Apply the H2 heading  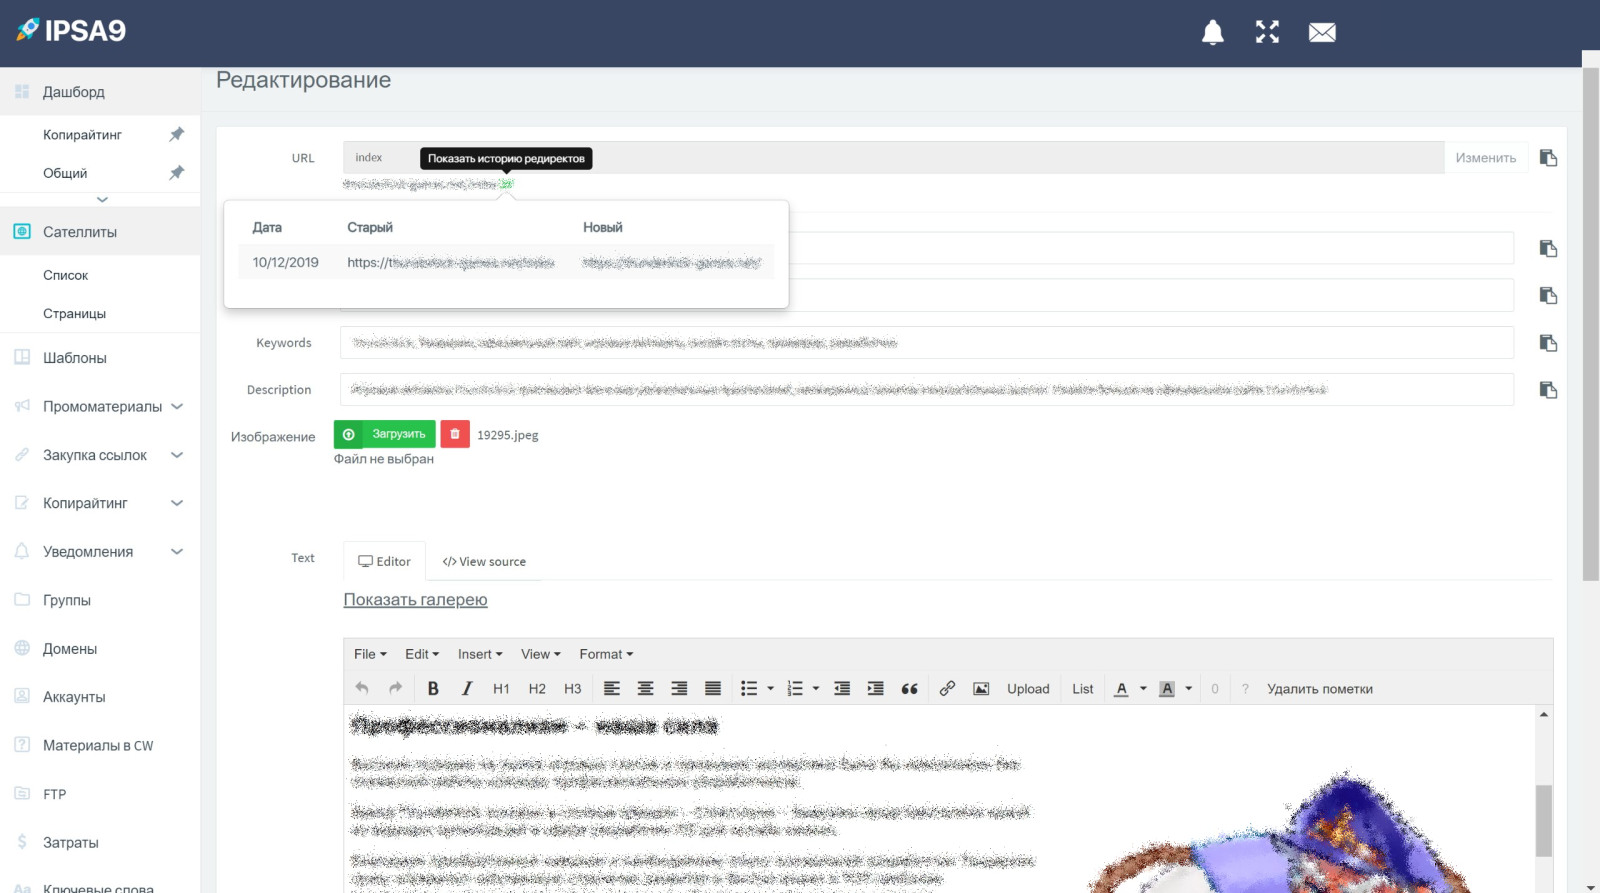pos(537,688)
